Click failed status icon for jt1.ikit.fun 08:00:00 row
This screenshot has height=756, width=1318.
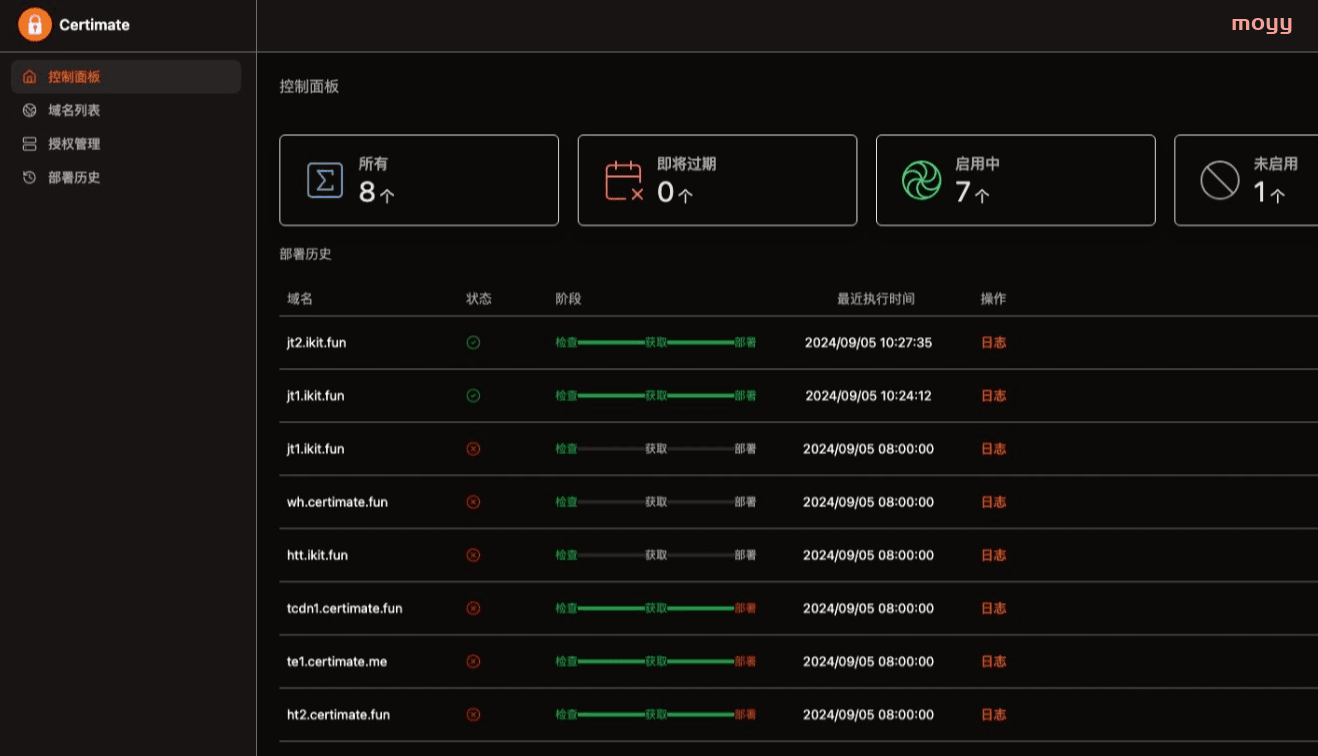pos(473,449)
